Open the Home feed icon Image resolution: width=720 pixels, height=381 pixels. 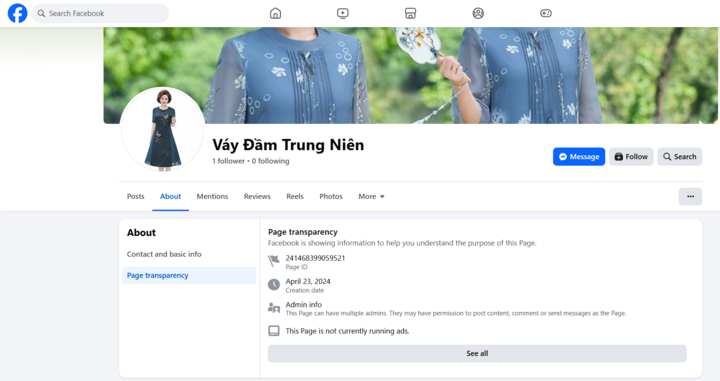276,13
